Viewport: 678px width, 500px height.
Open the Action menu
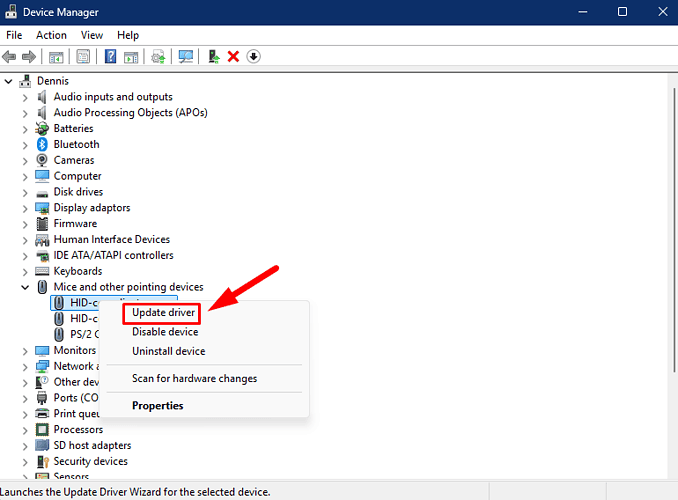51,35
